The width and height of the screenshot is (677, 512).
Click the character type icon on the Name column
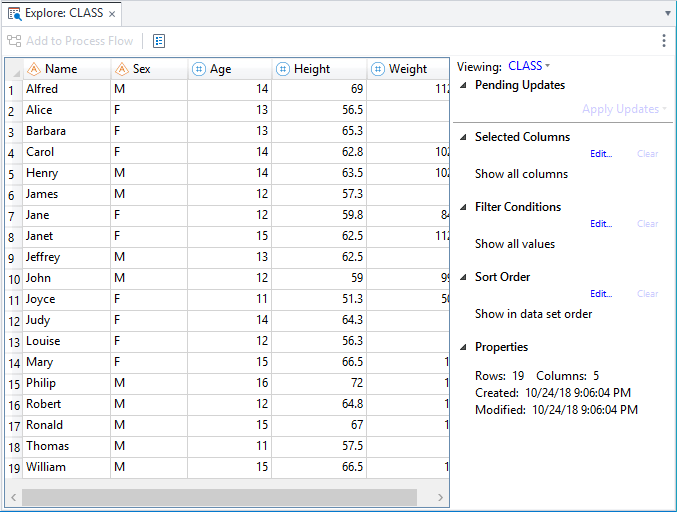[x=33, y=69]
